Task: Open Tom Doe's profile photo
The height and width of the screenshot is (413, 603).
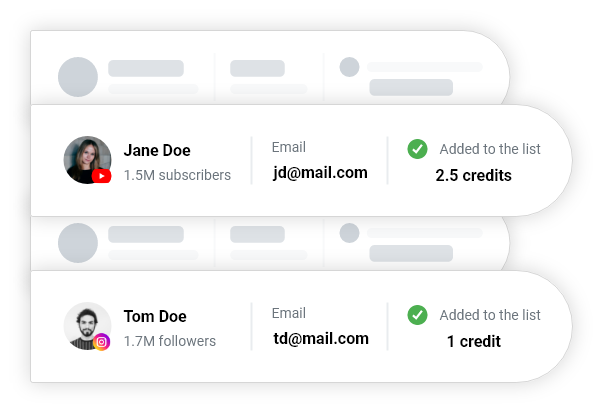Action: 87,326
